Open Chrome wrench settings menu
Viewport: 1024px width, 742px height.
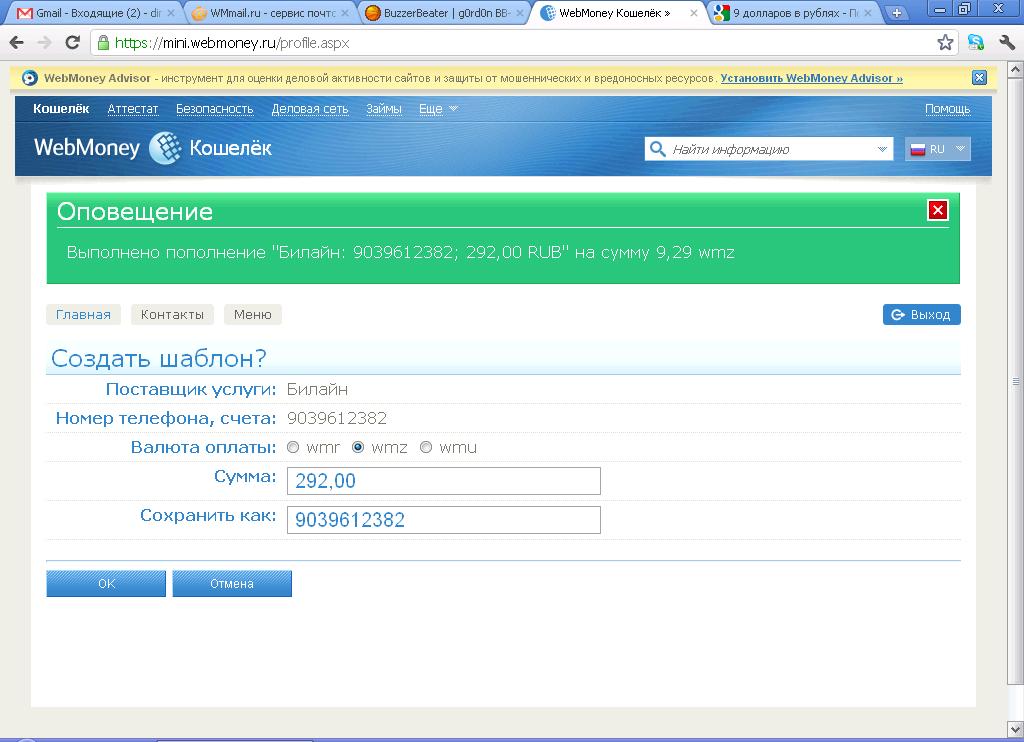click(x=1006, y=43)
